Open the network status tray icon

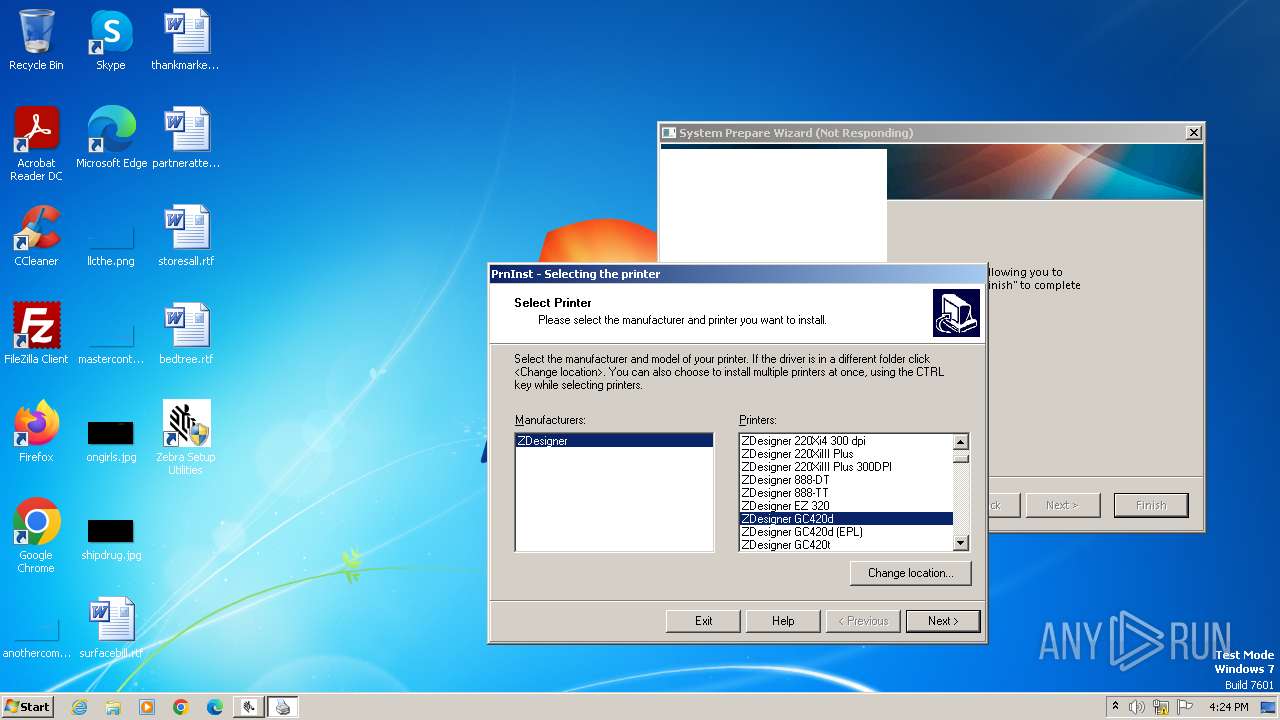click(x=1161, y=707)
